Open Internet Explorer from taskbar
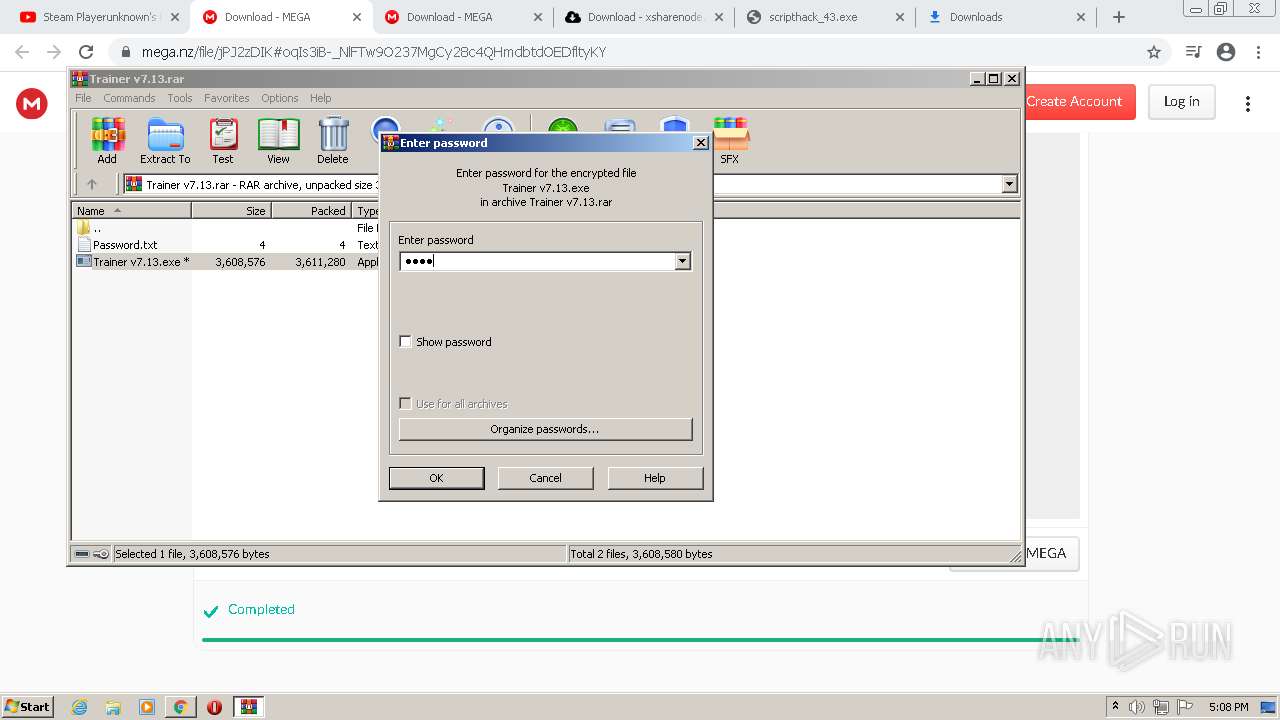The image size is (1280, 720). pos(80,707)
